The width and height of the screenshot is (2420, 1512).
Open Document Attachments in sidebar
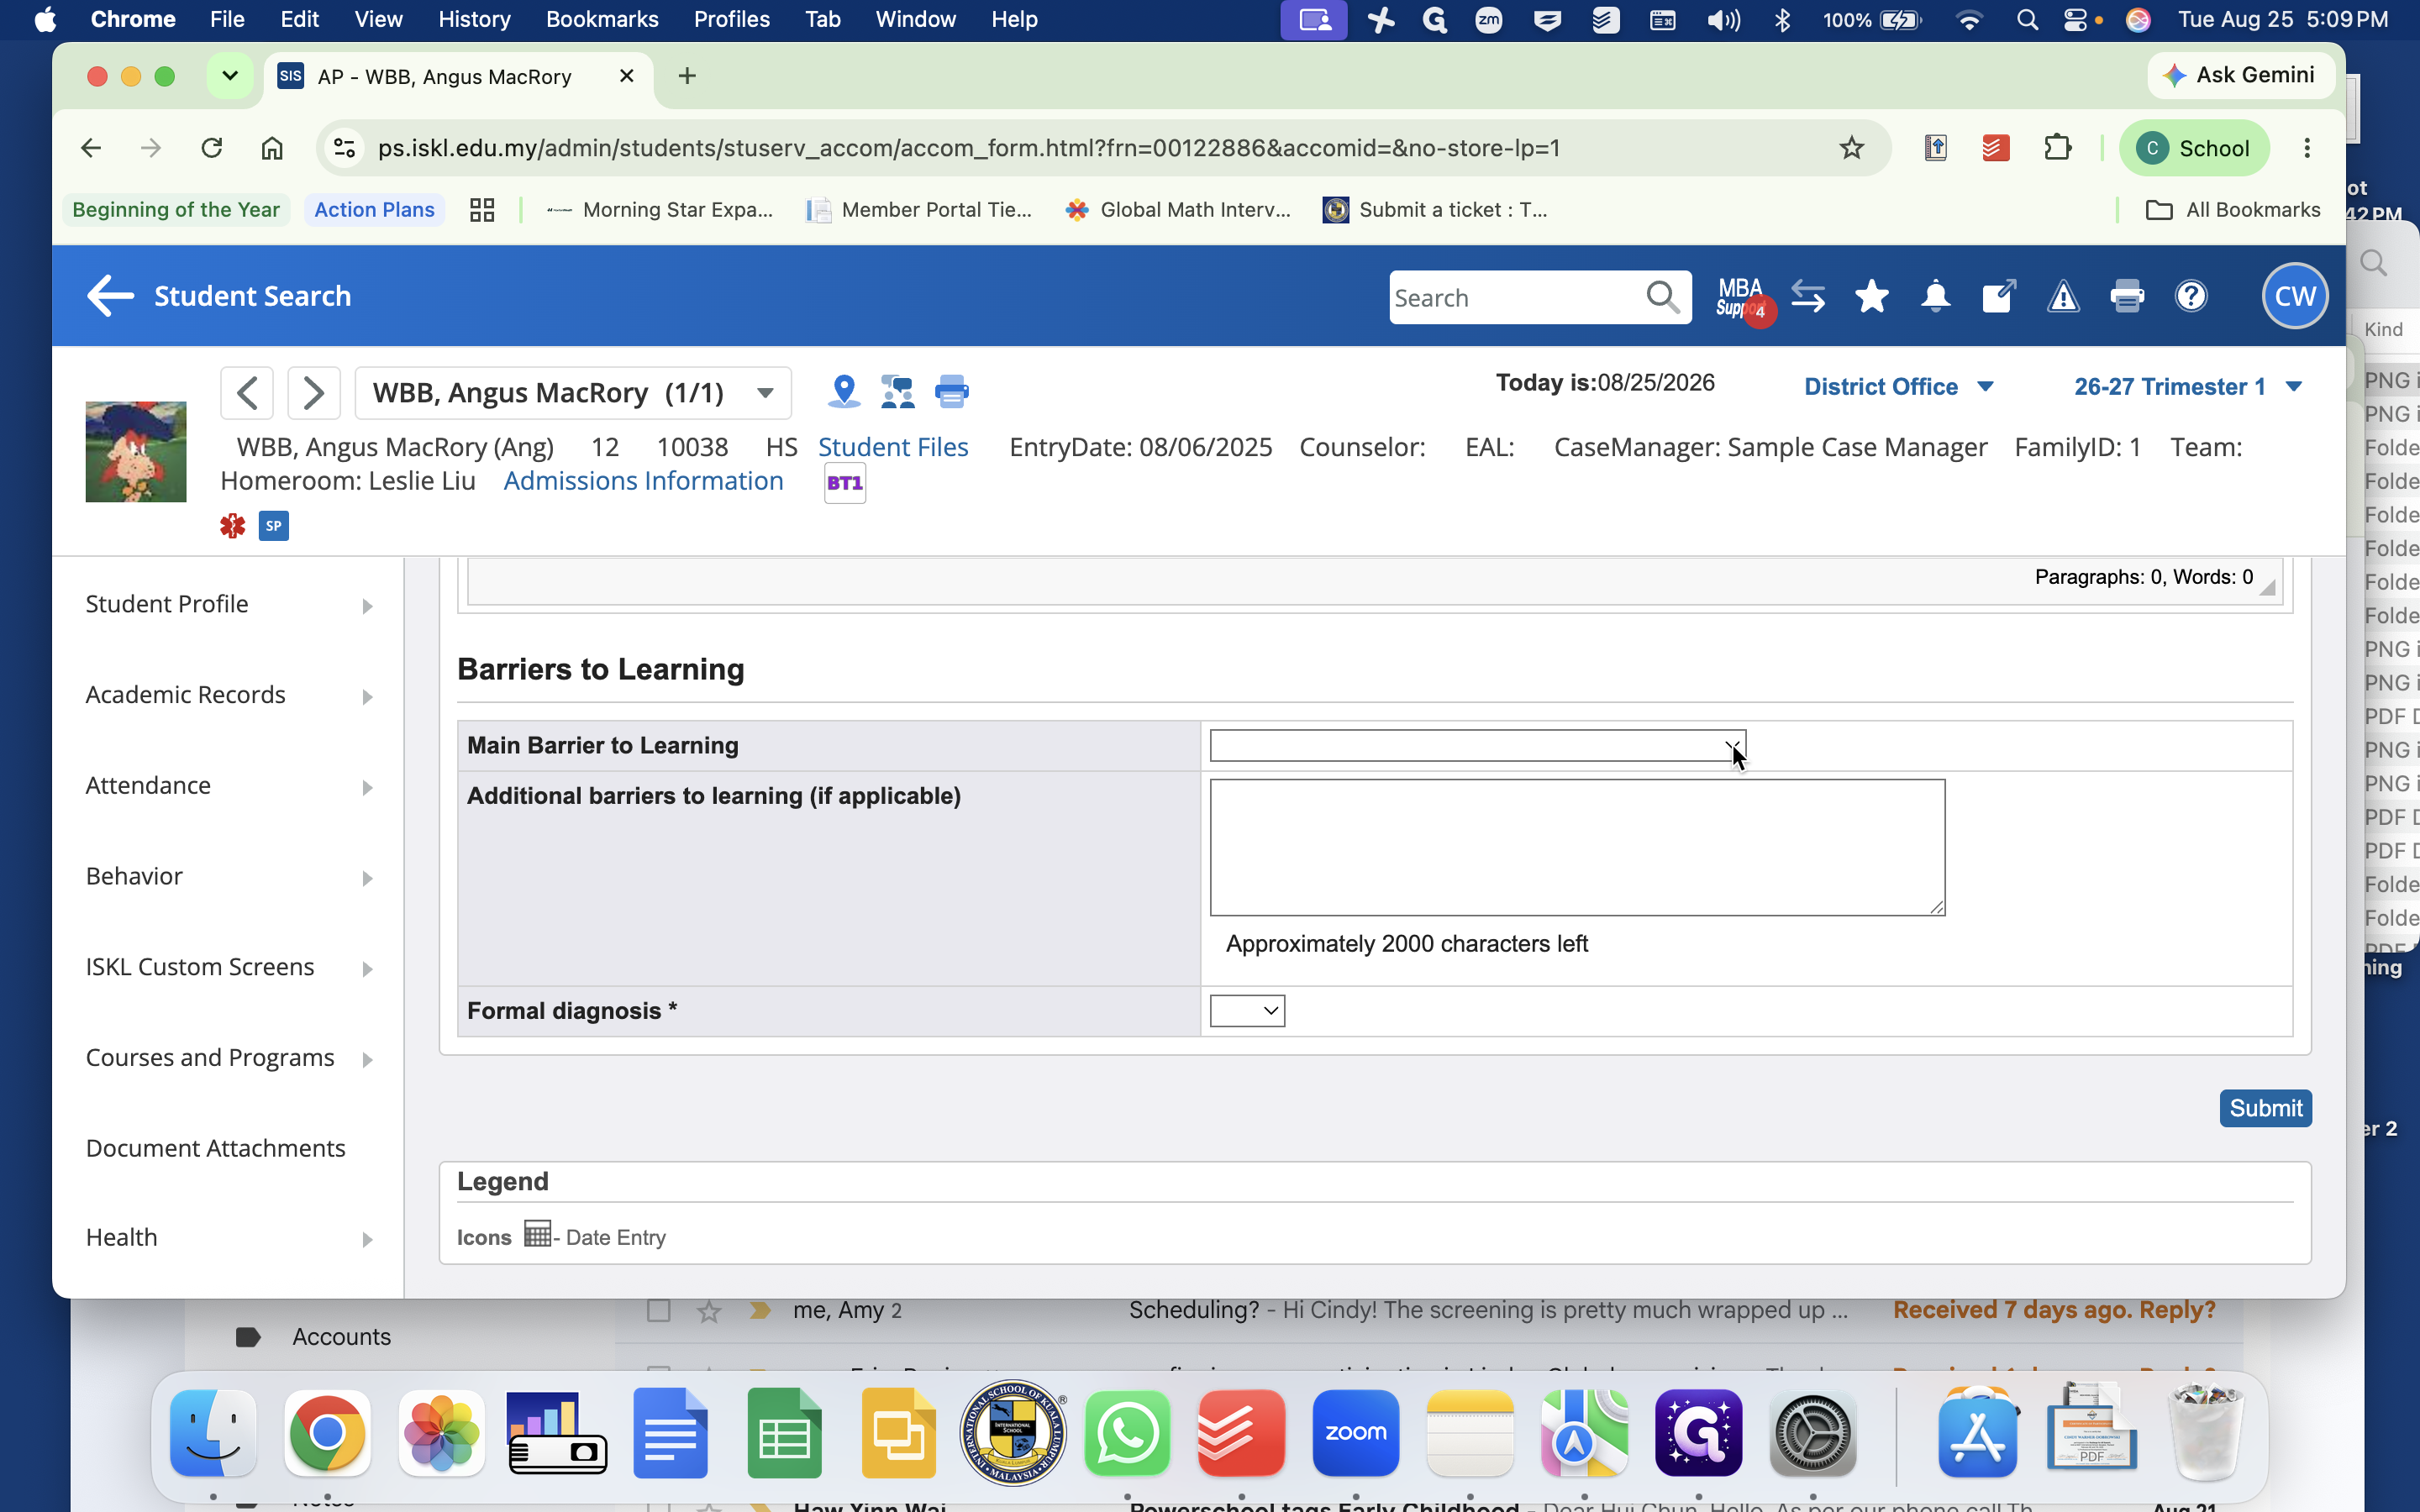(x=216, y=1148)
